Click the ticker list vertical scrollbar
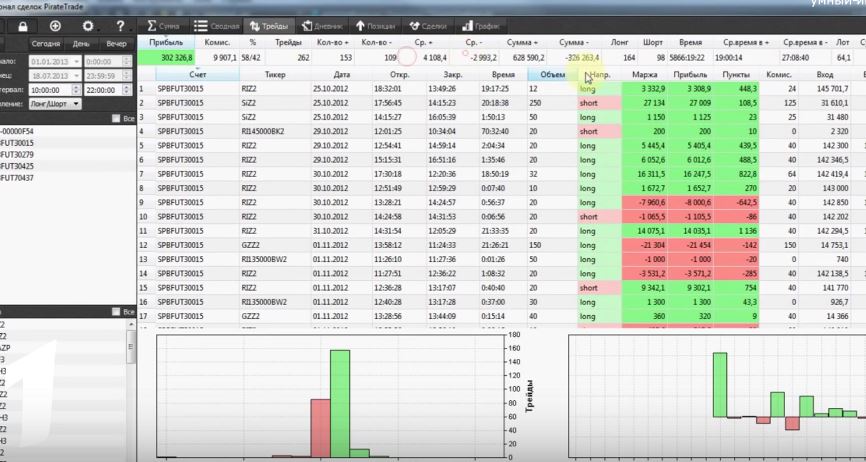Screen dimensions: 866x462 coord(131,389)
